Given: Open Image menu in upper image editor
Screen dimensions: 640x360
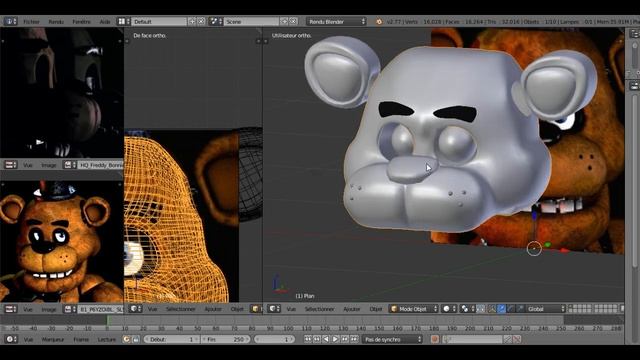Looking at the screenshot, I should (49, 165).
